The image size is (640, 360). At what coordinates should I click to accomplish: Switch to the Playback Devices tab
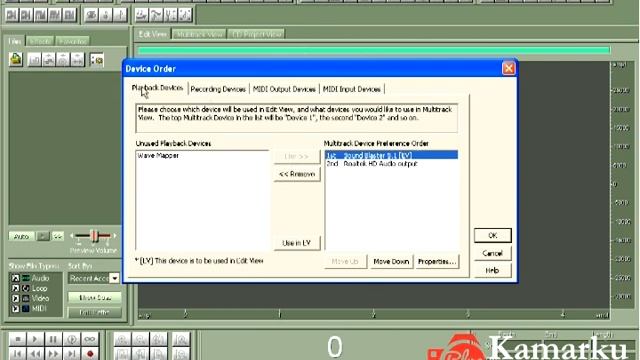[157, 88]
